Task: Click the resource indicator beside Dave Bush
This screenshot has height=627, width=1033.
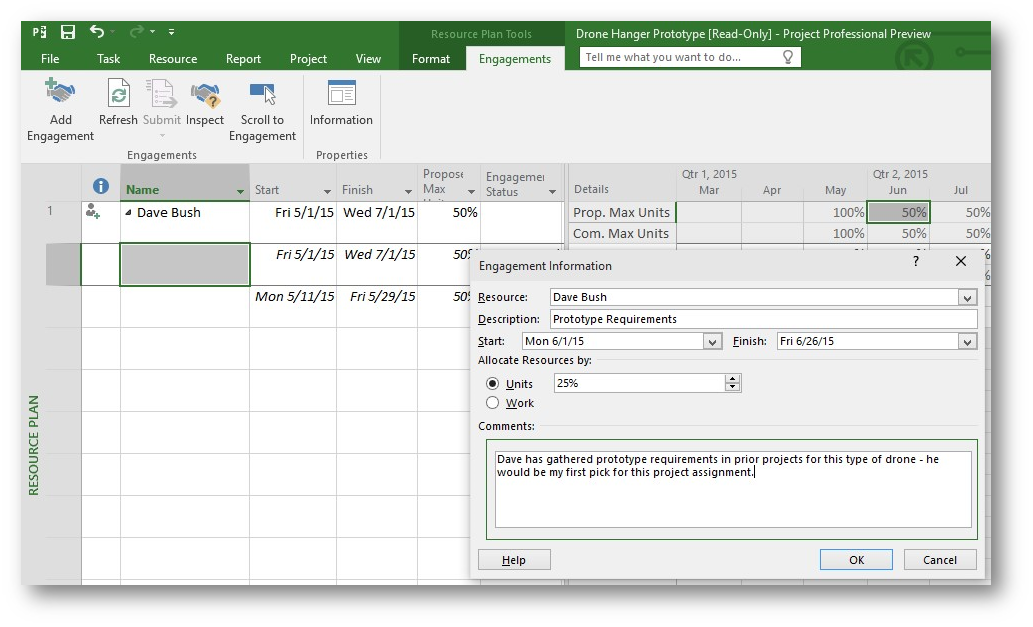Action: pos(93,211)
